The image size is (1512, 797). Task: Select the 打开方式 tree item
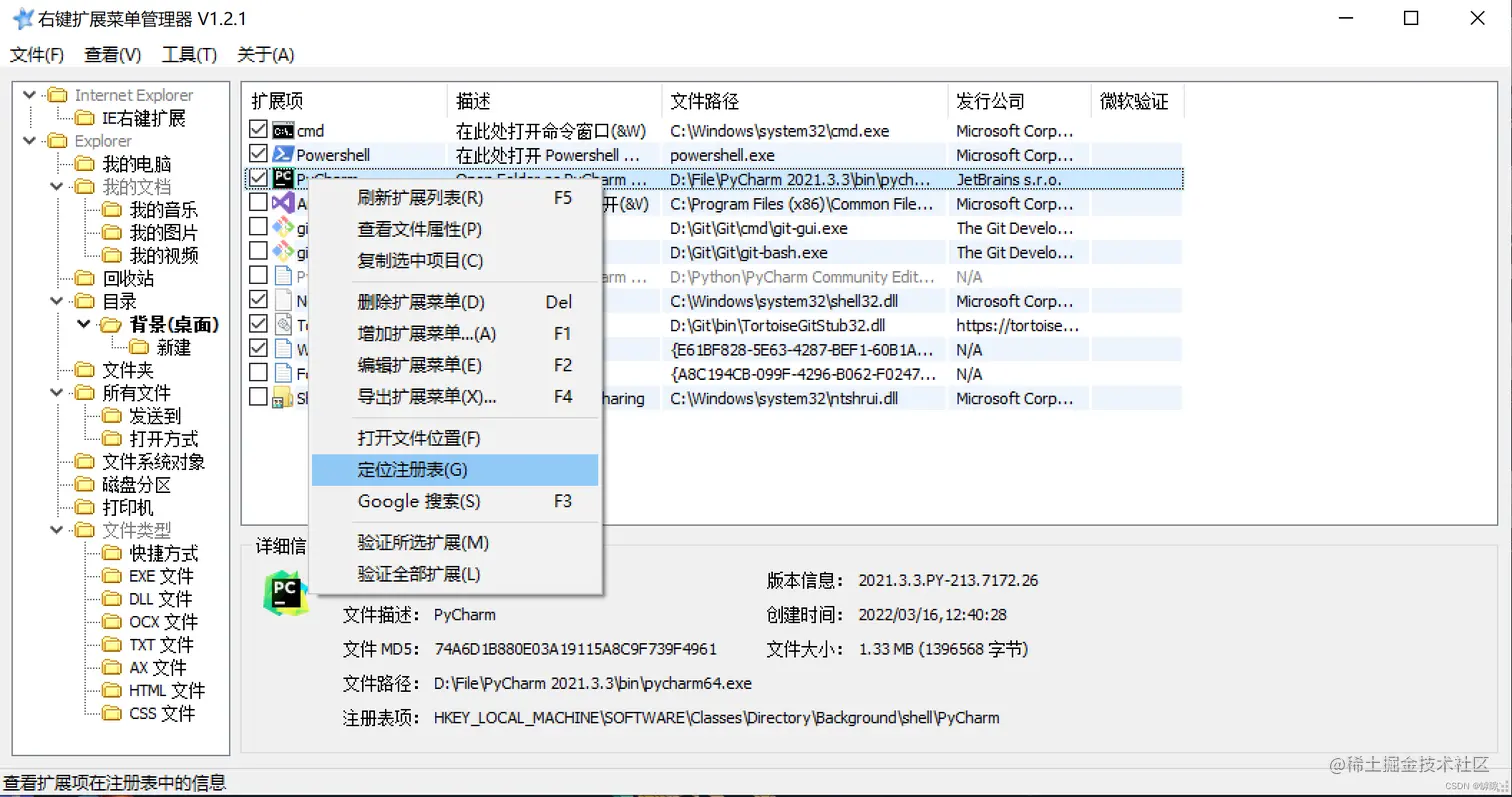click(x=164, y=439)
